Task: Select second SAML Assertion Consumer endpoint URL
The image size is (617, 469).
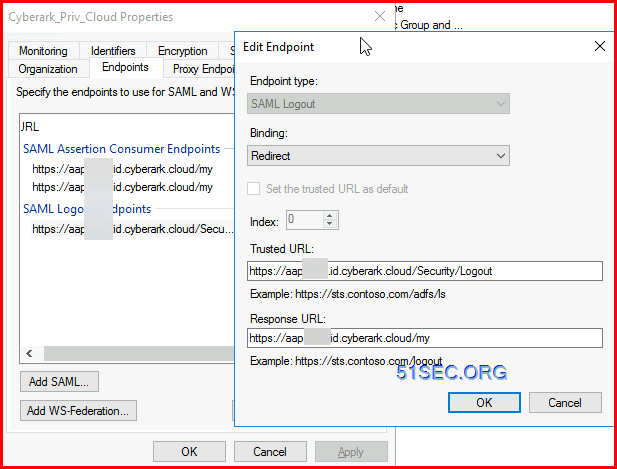Action: [x=122, y=187]
